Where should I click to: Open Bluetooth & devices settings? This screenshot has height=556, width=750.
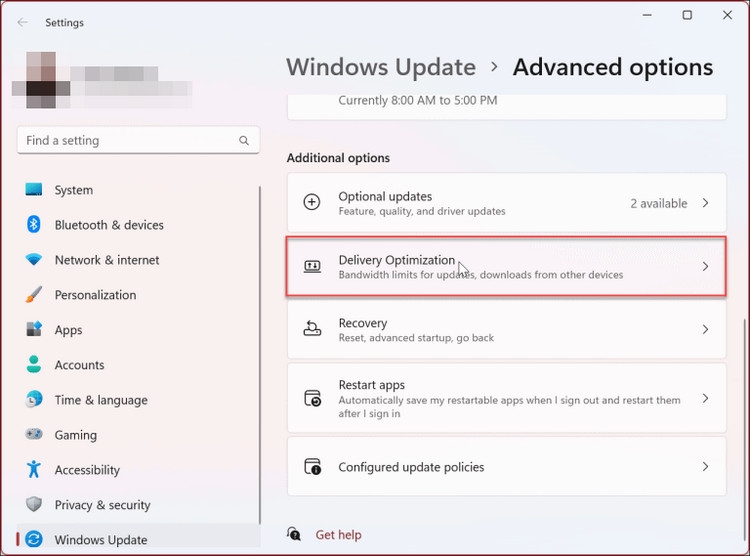138,225
